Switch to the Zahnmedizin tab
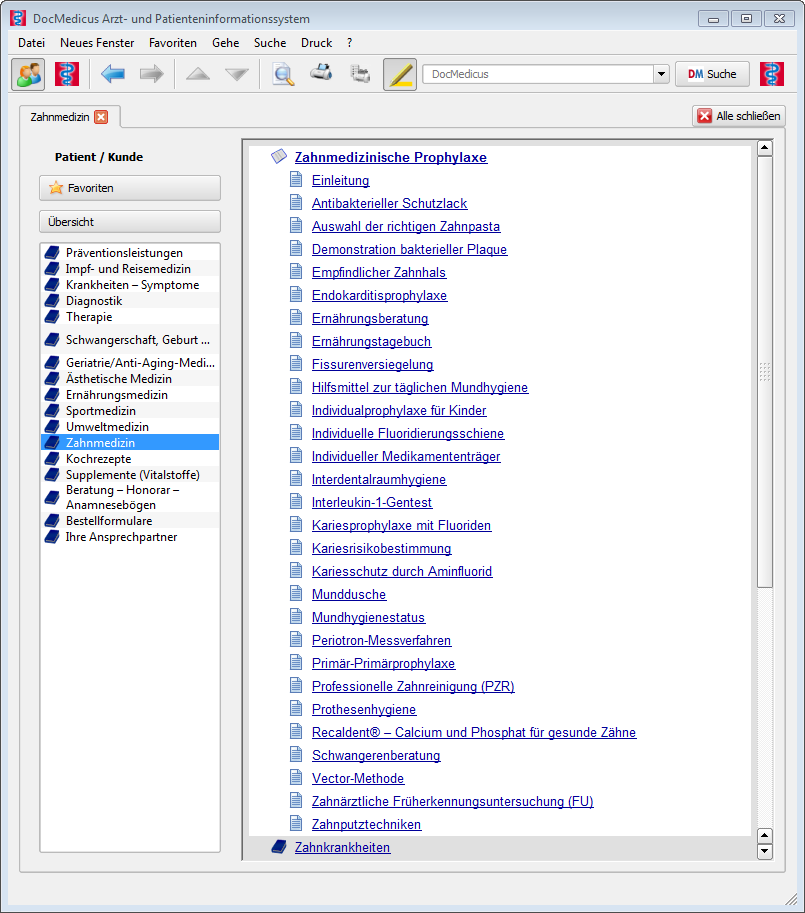Viewport: 805px width, 913px height. pos(60,117)
